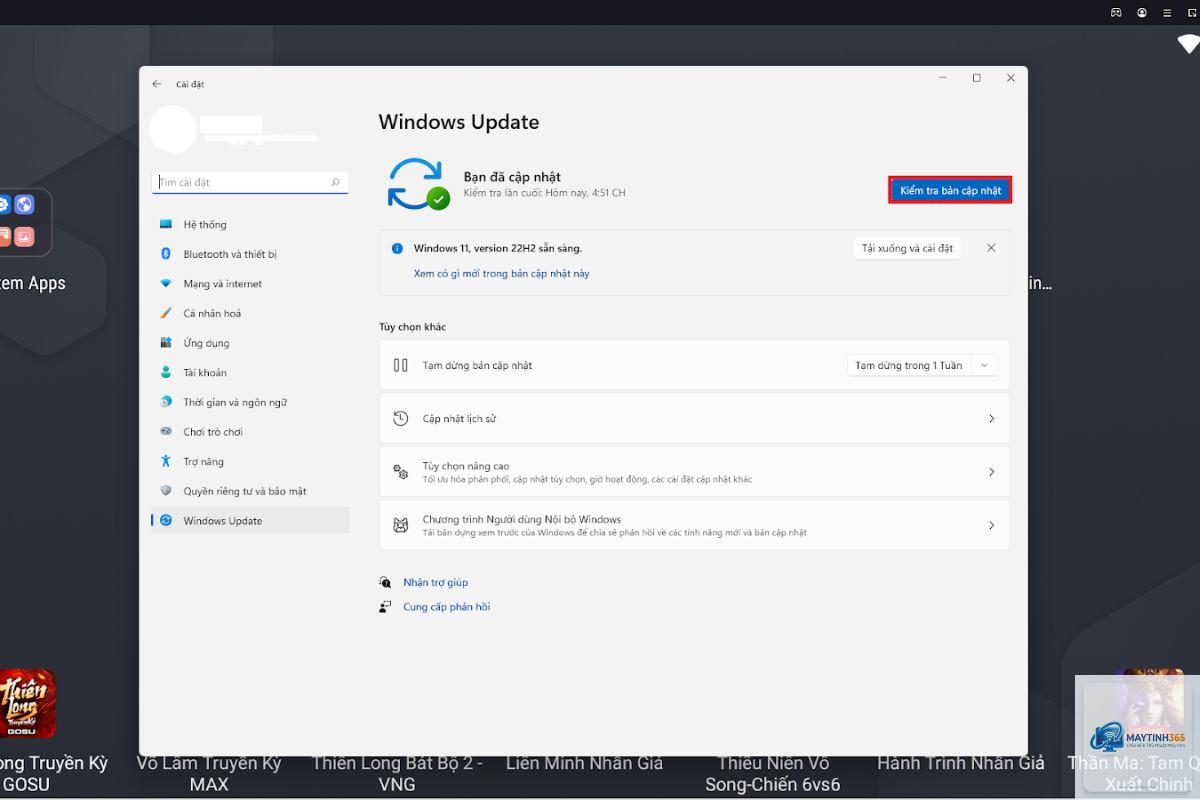Screen dimensions: 1200x800
Task: Open Cập nhật lịch sử row
Action: point(694,418)
